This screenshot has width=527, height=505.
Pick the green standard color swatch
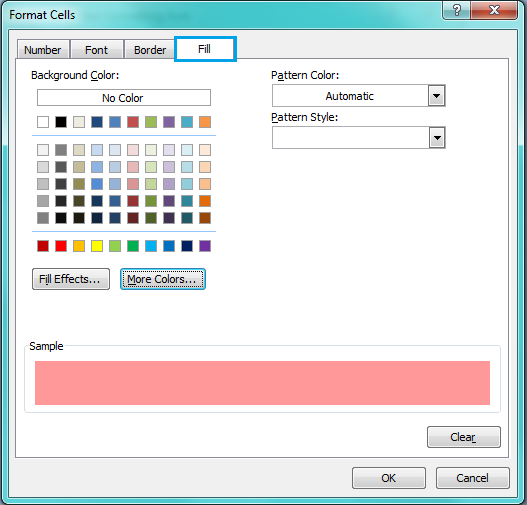pyautogui.click(x=133, y=246)
